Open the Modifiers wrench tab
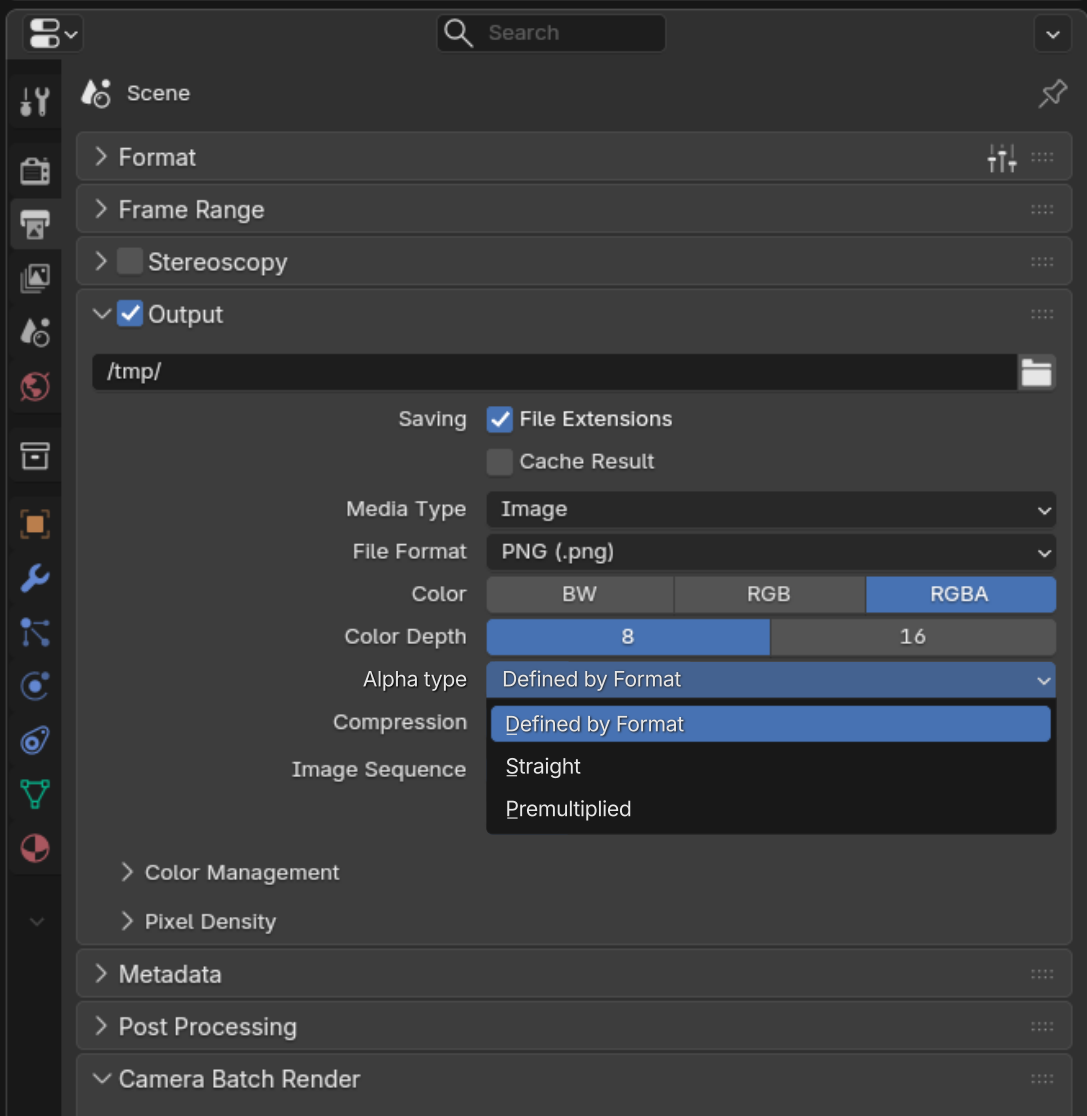Viewport: 1087px width, 1116px height. click(x=34, y=578)
